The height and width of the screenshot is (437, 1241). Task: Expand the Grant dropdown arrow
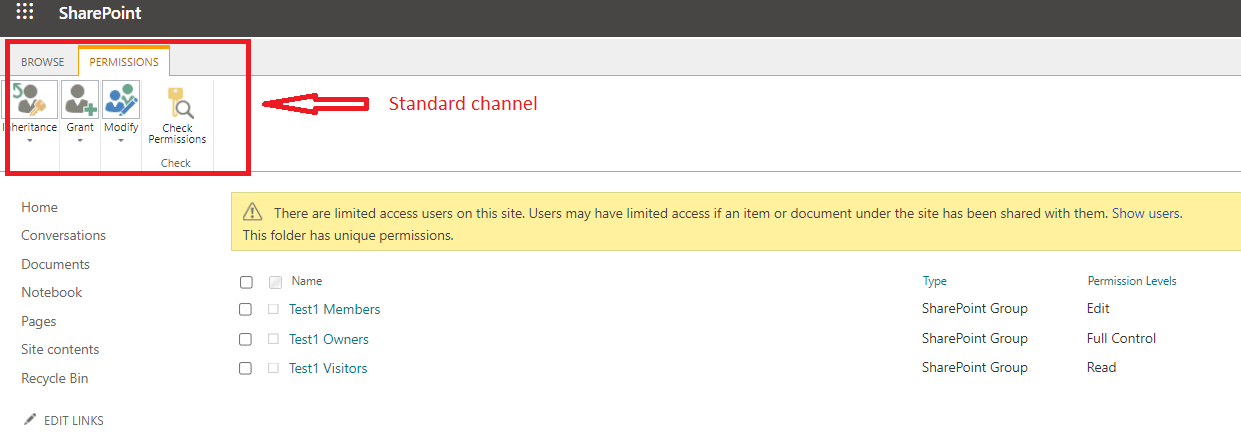pyautogui.click(x=80, y=140)
